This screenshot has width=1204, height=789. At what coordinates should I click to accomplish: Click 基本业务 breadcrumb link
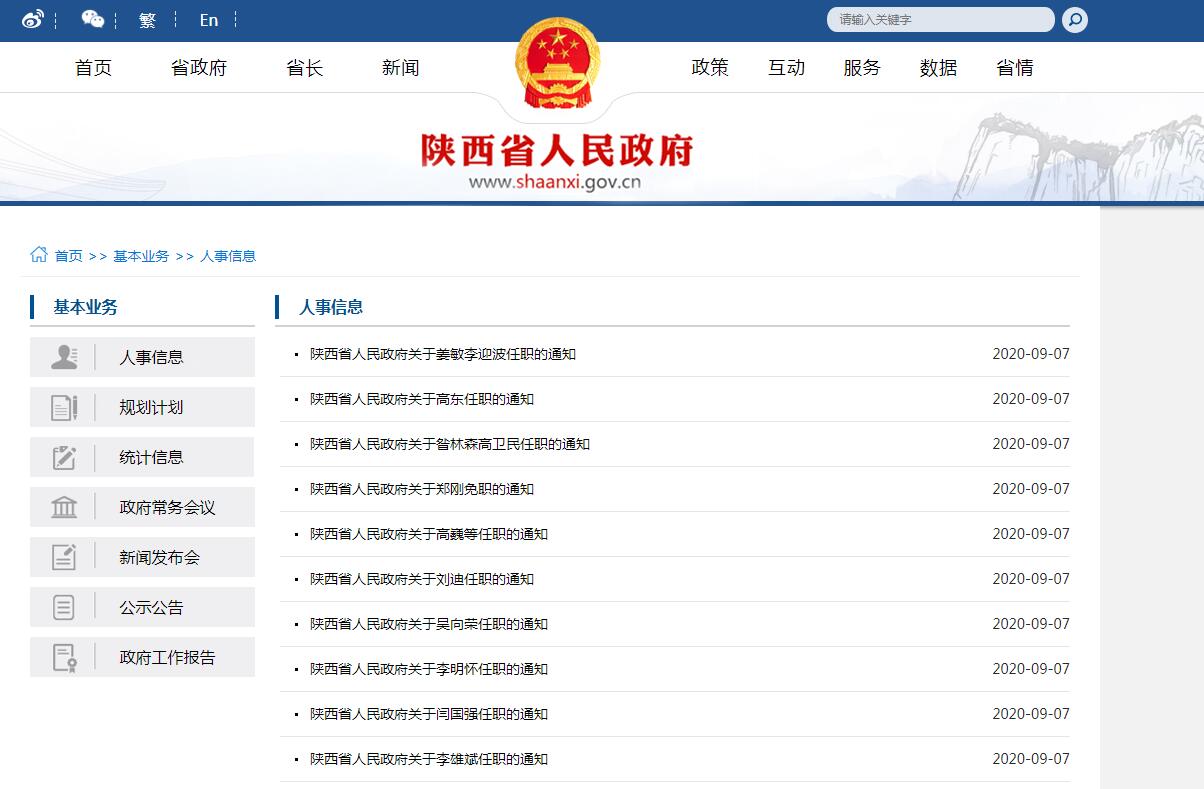click(x=141, y=256)
